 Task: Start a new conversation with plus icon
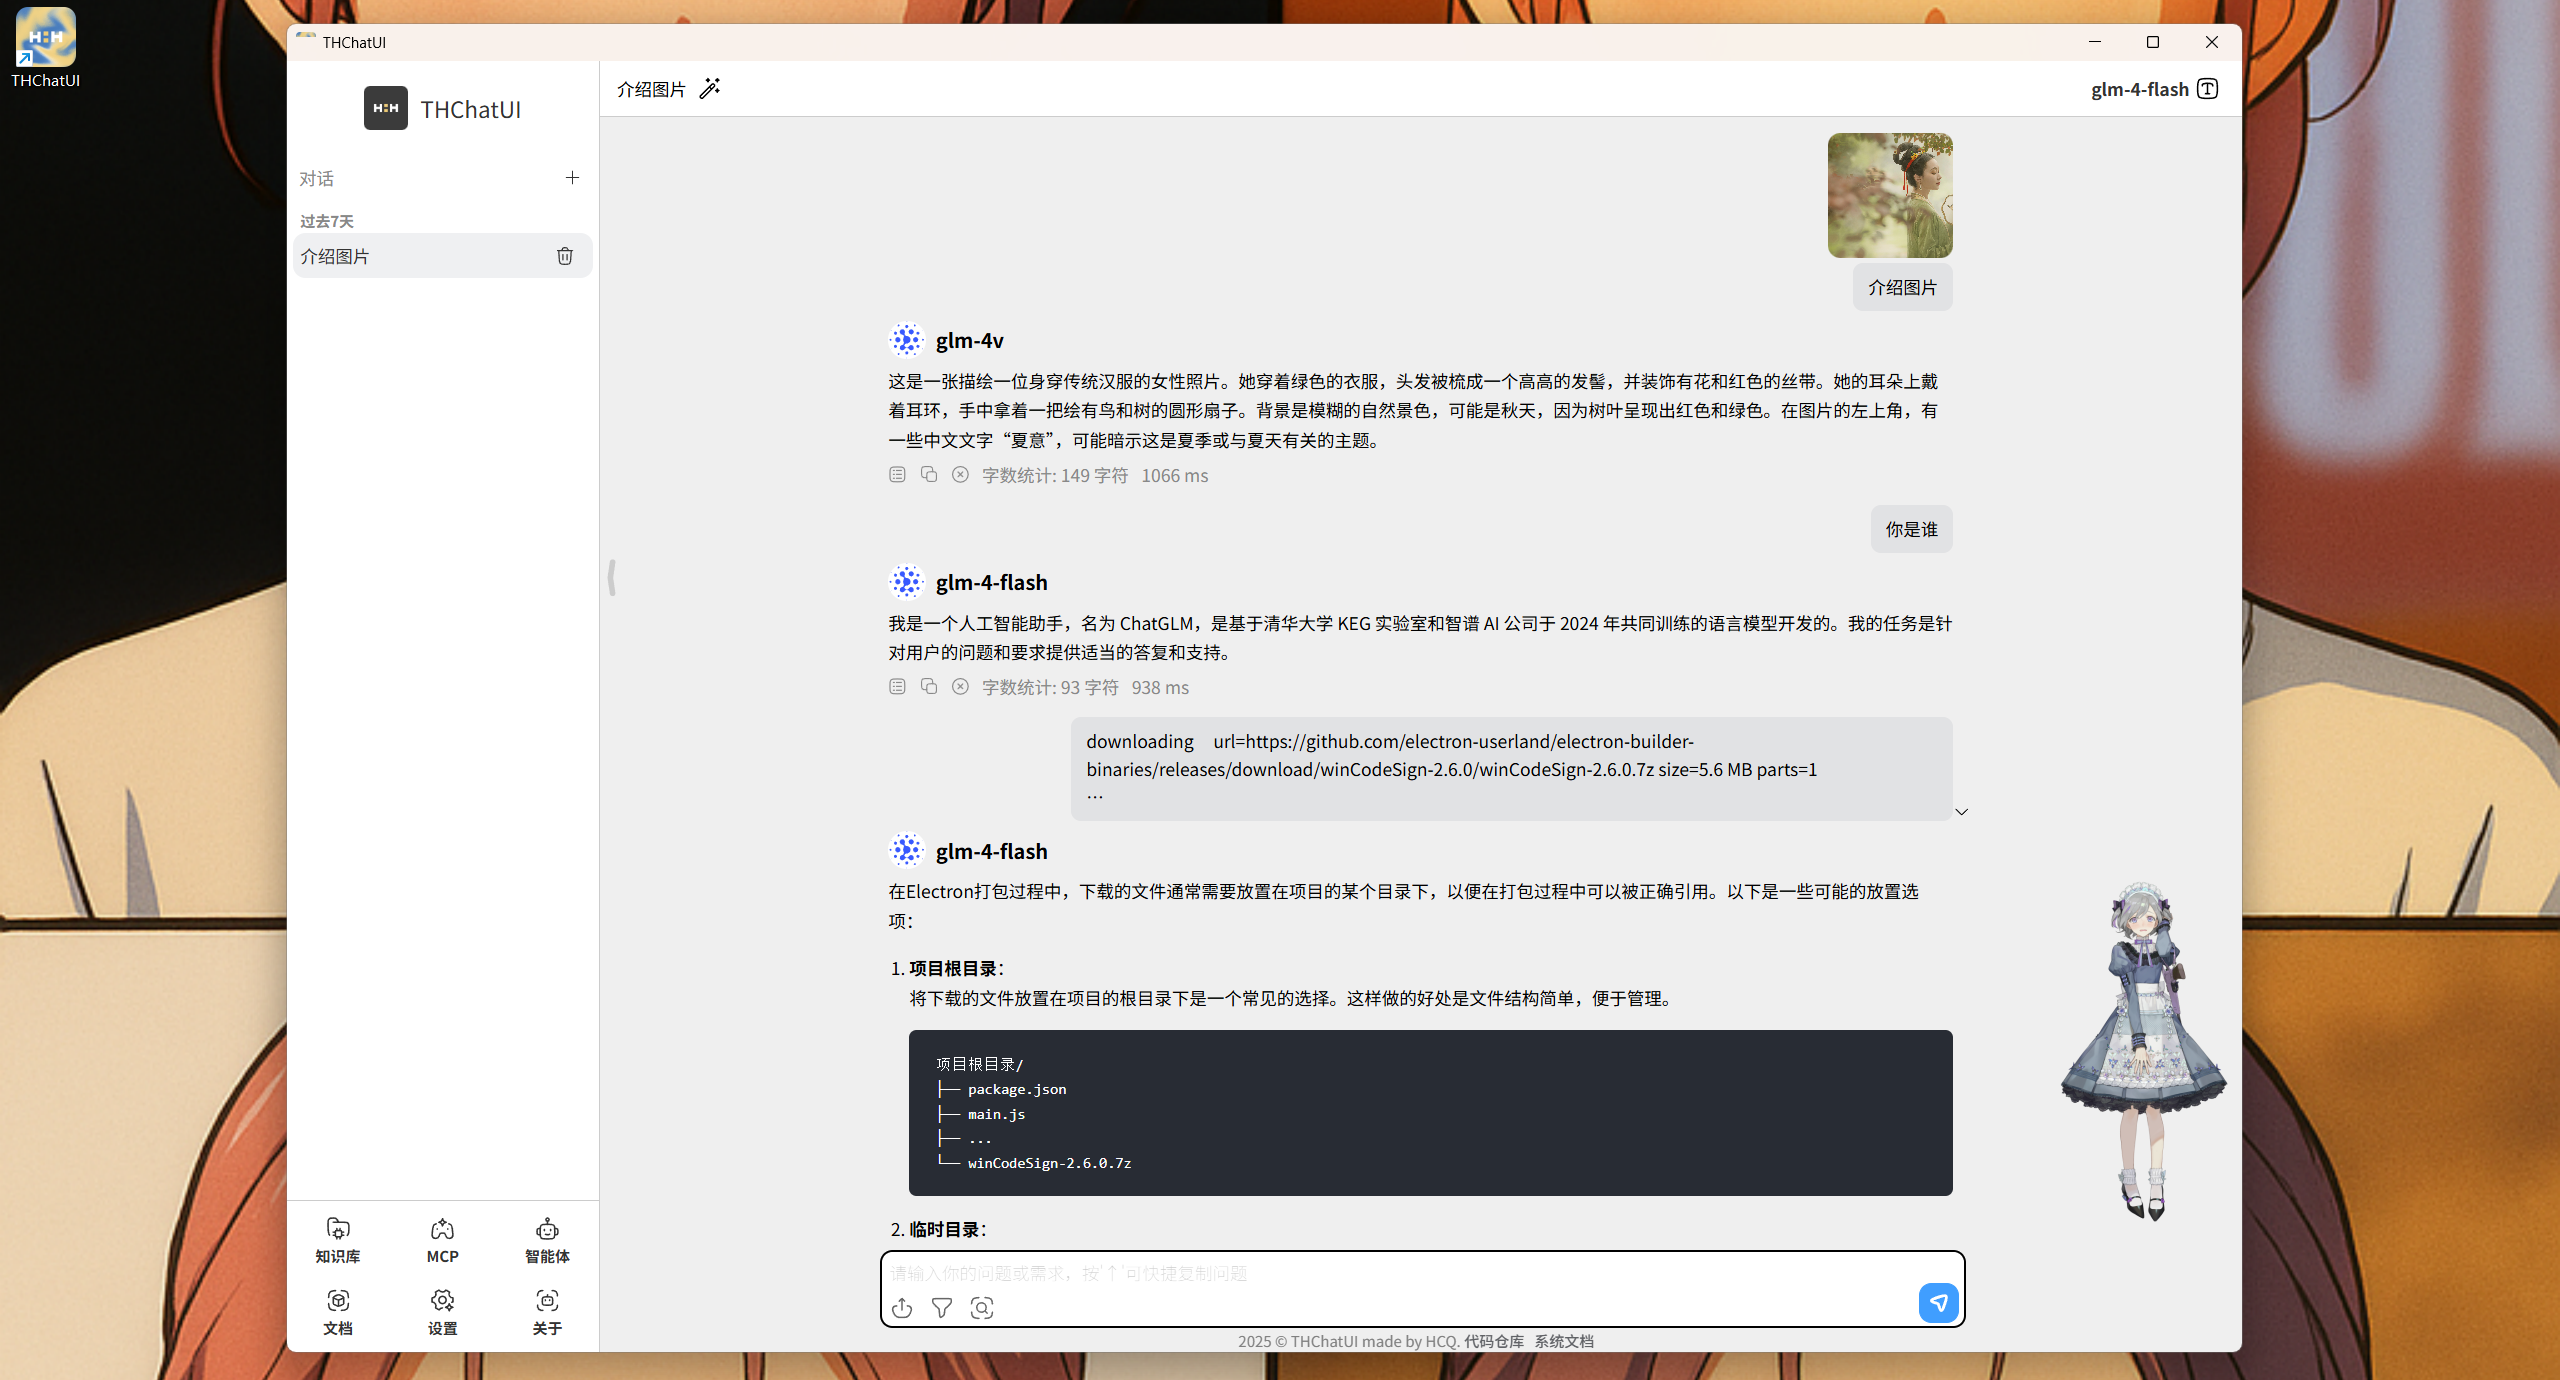(x=572, y=178)
